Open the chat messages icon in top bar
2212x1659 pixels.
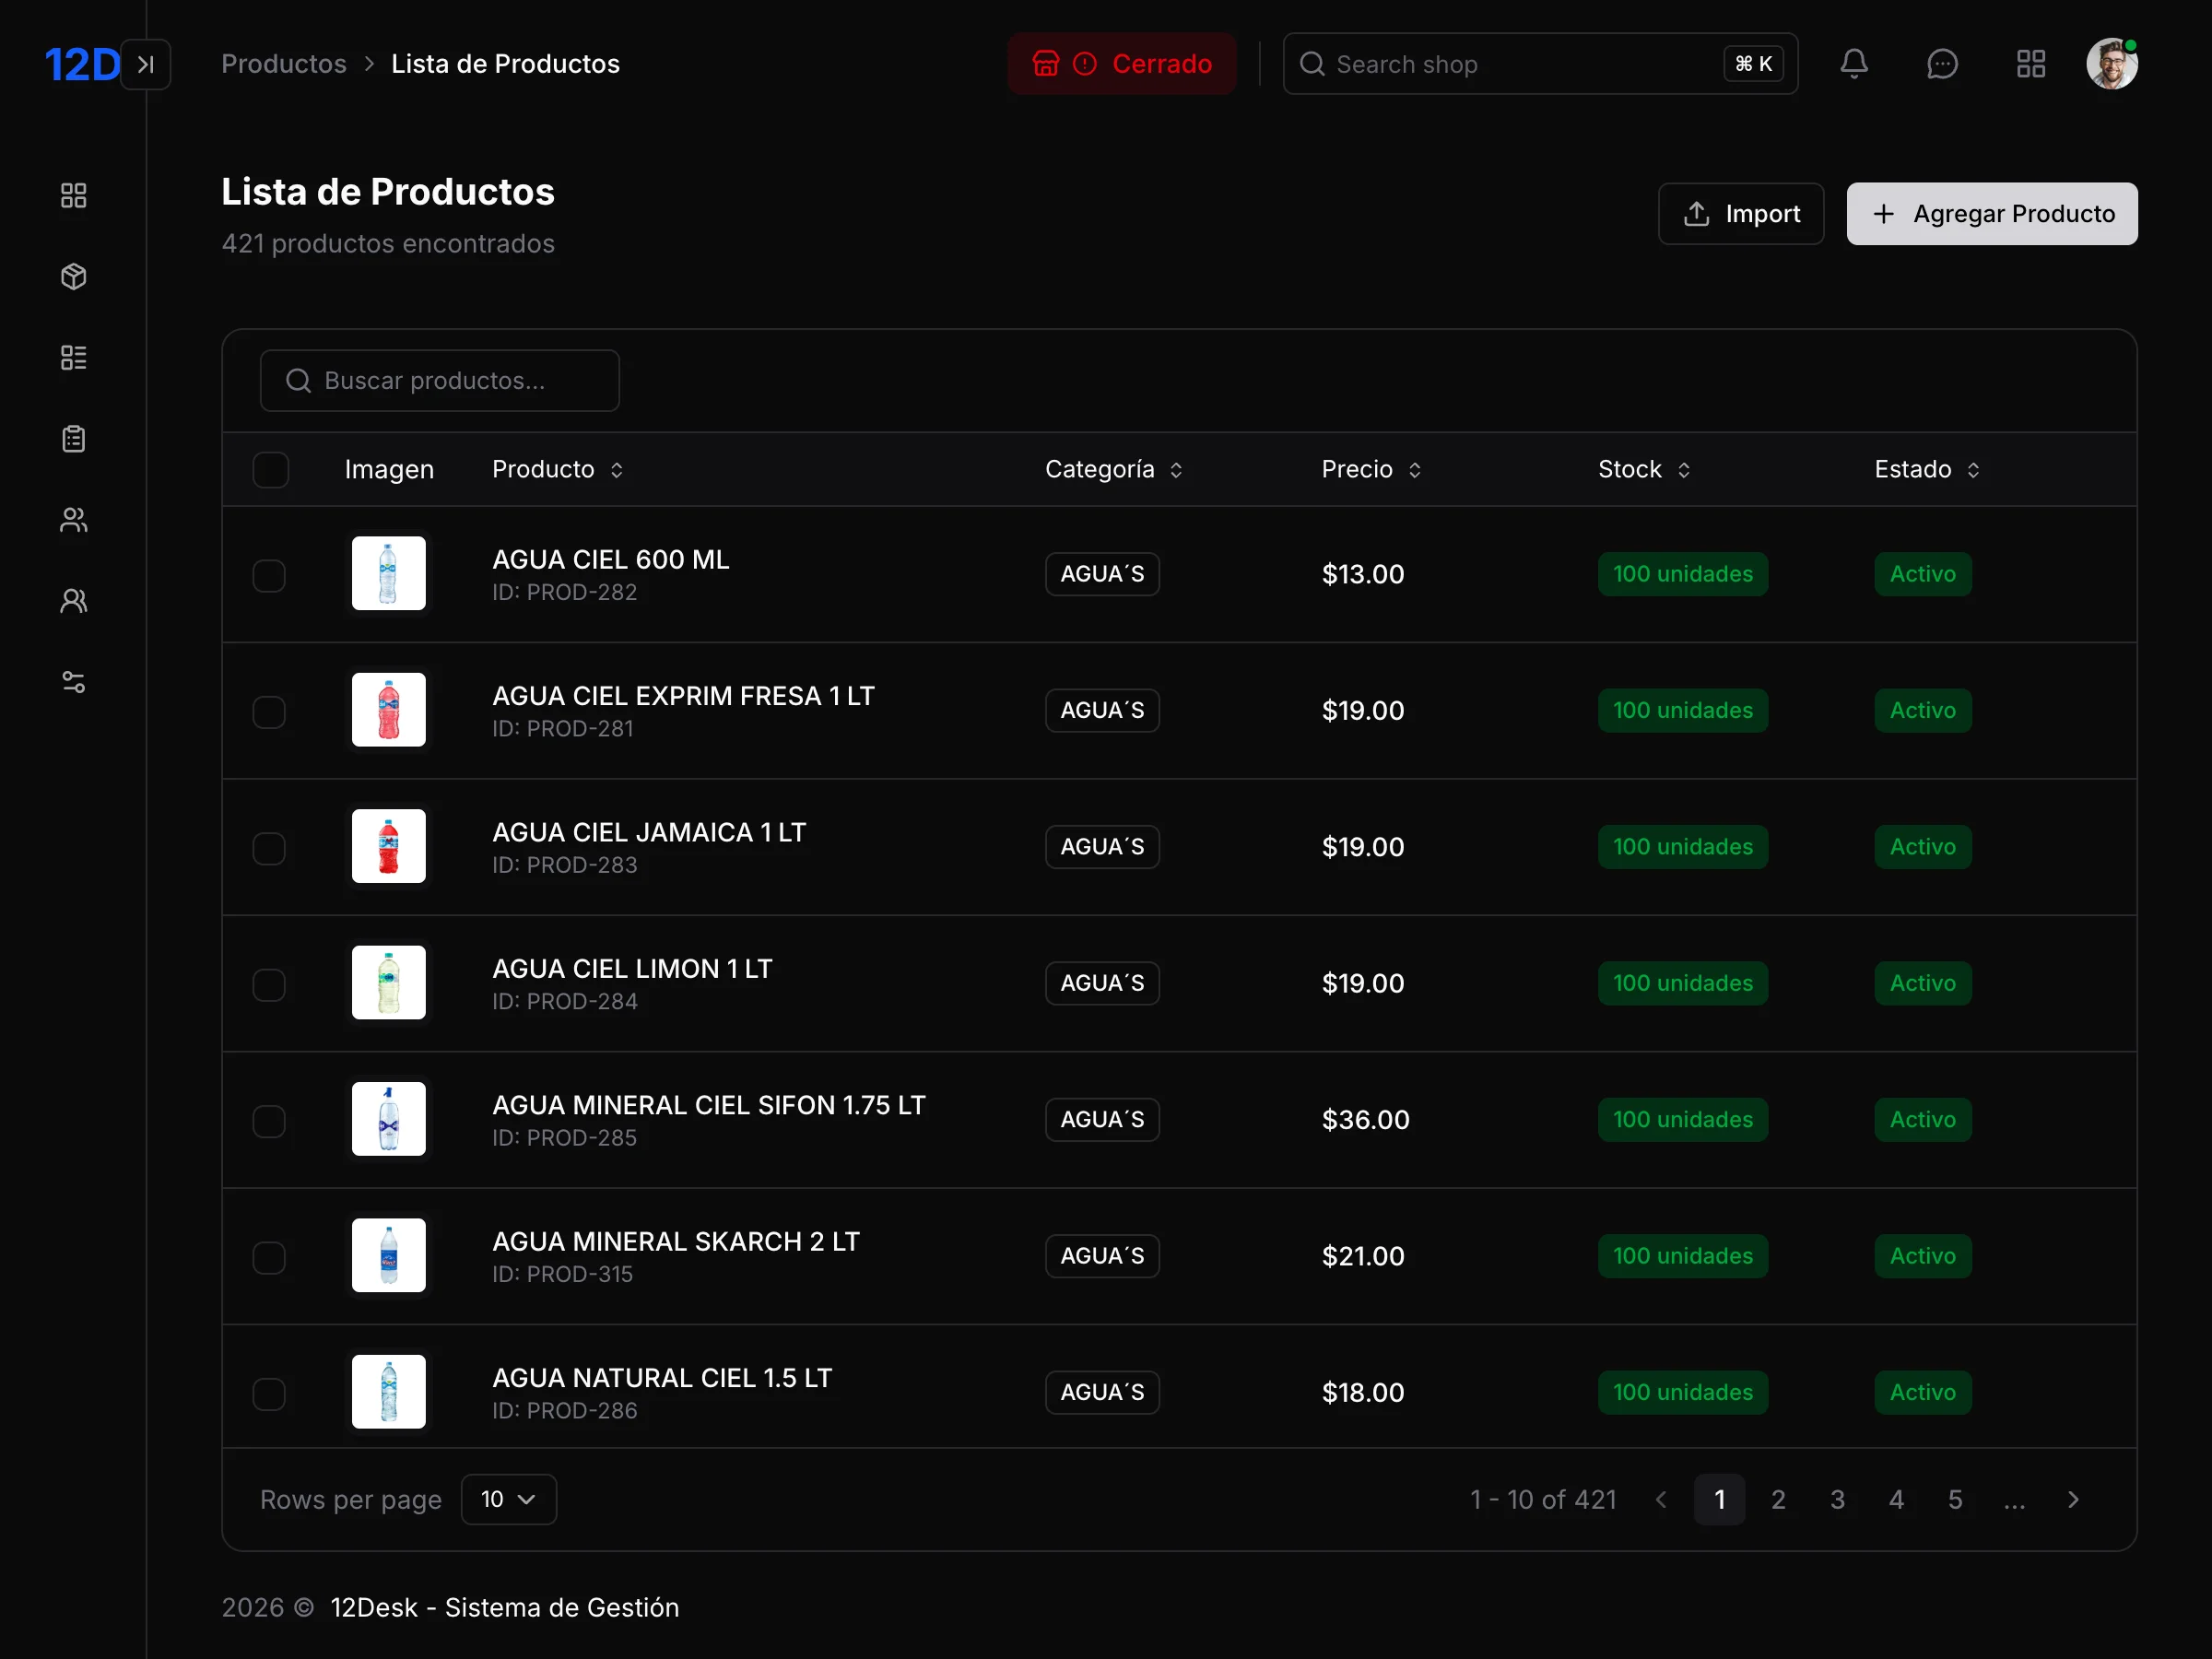1943,63
